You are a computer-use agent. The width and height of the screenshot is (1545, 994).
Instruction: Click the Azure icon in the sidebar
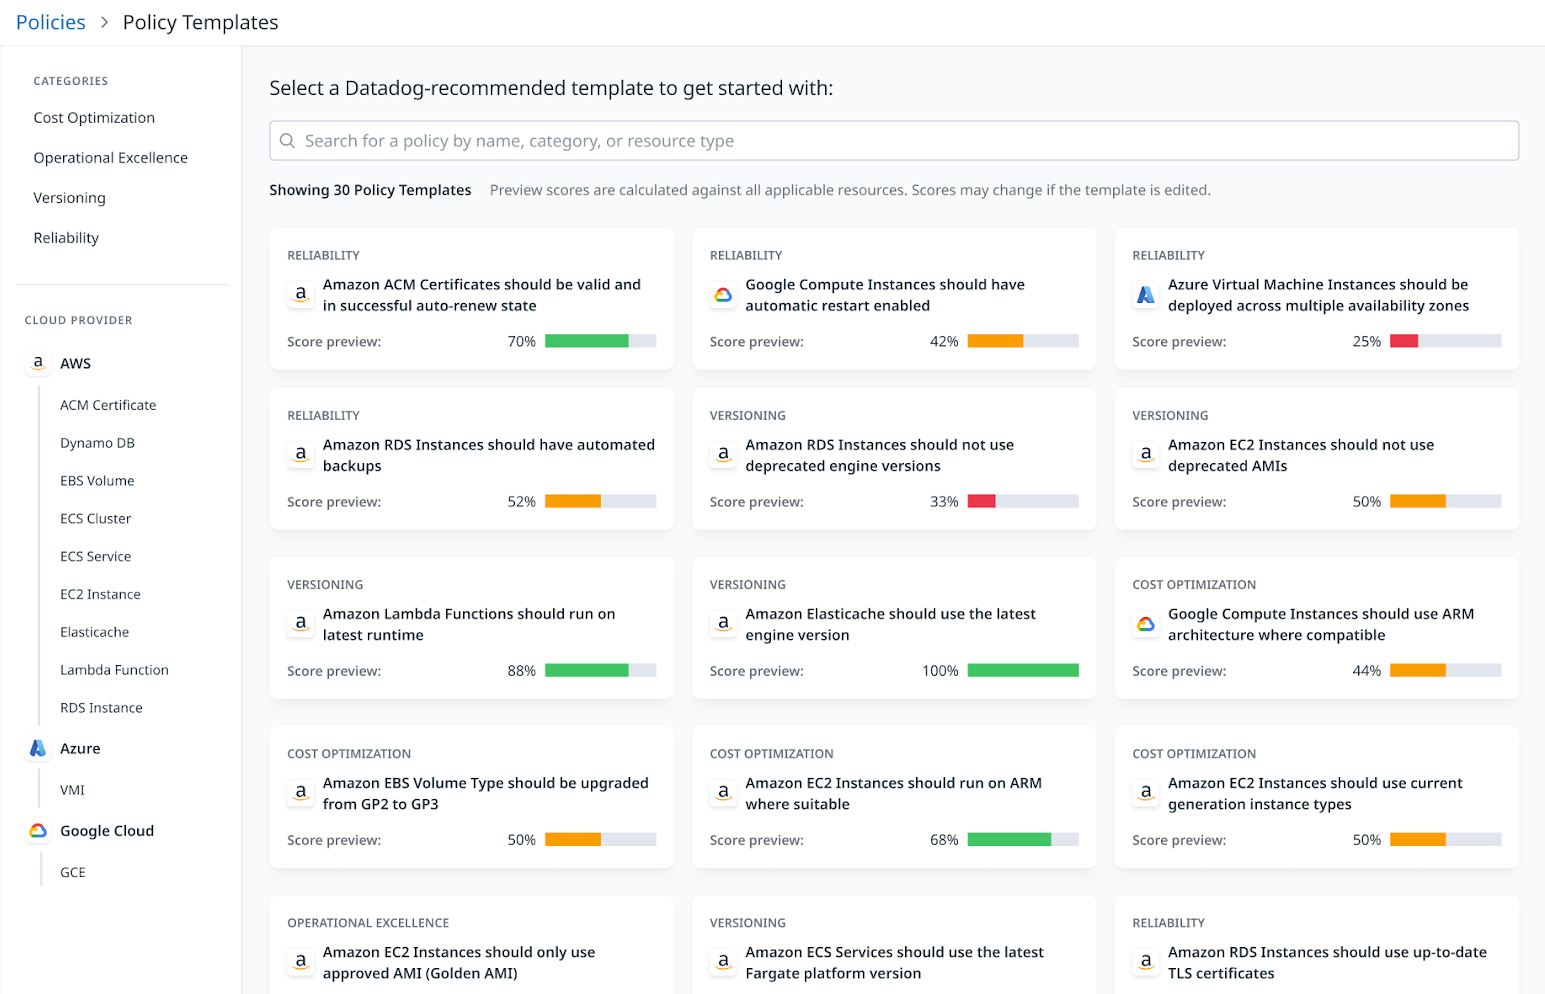pyautogui.click(x=38, y=748)
